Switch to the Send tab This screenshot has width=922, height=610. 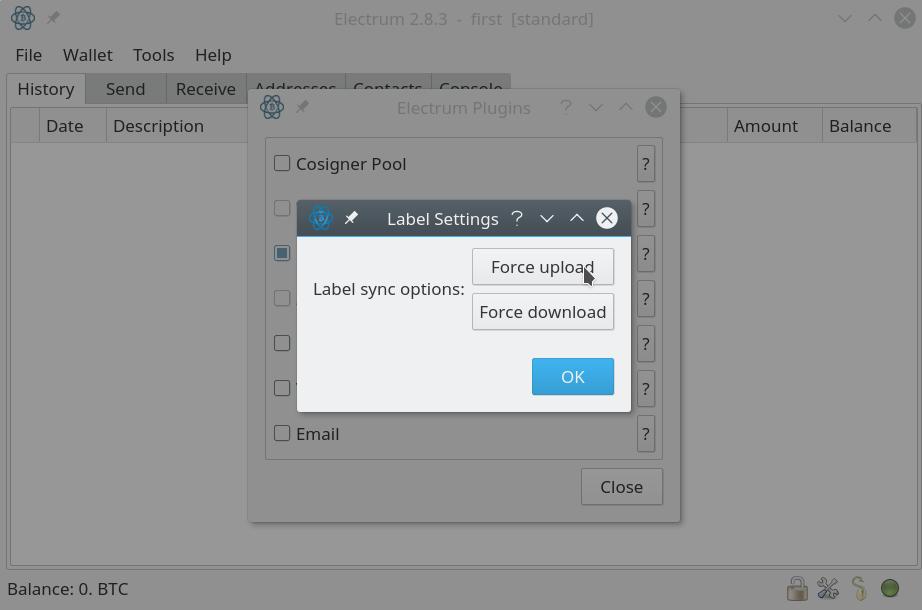(x=125, y=89)
